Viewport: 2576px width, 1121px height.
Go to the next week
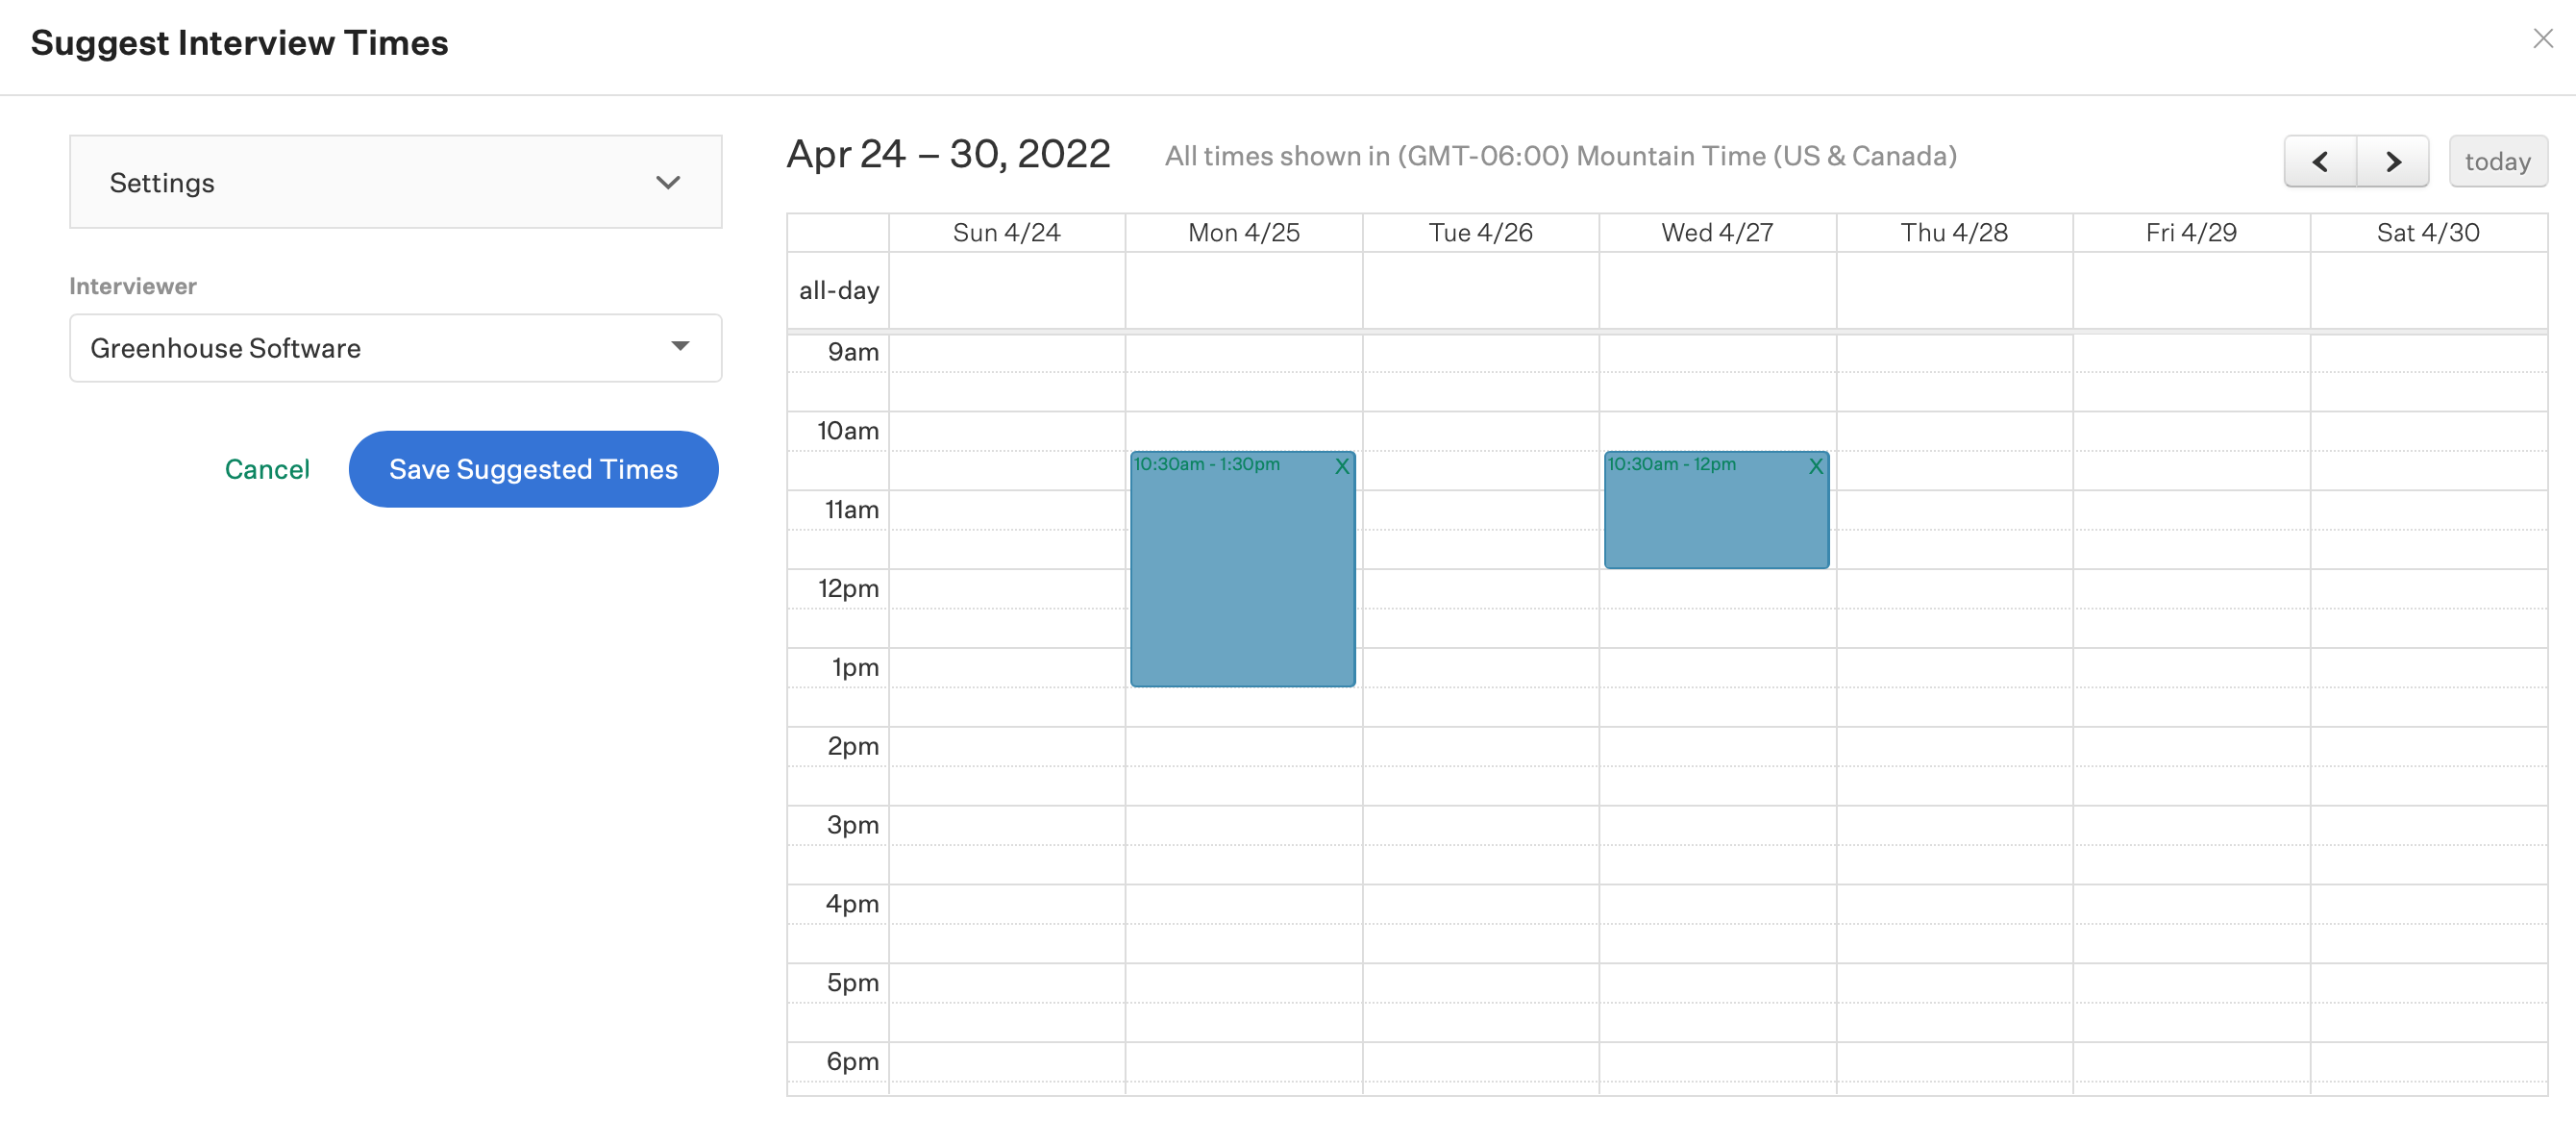2393,161
